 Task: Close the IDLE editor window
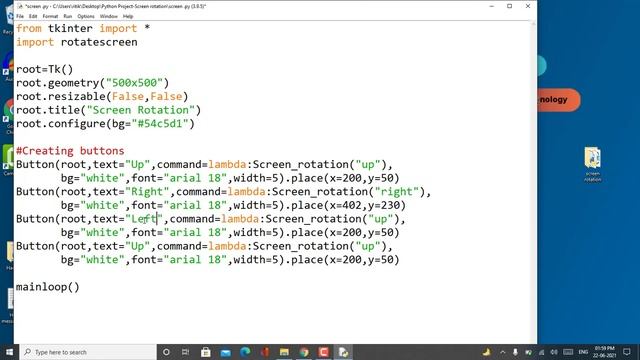pyautogui.click(x=528, y=6)
